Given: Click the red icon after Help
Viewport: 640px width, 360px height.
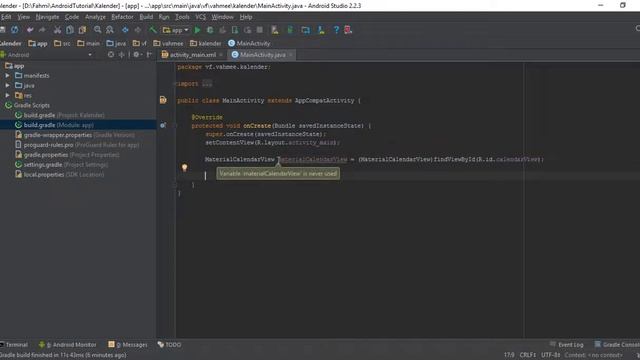Looking at the screenshot, I should (x=348, y=30).
